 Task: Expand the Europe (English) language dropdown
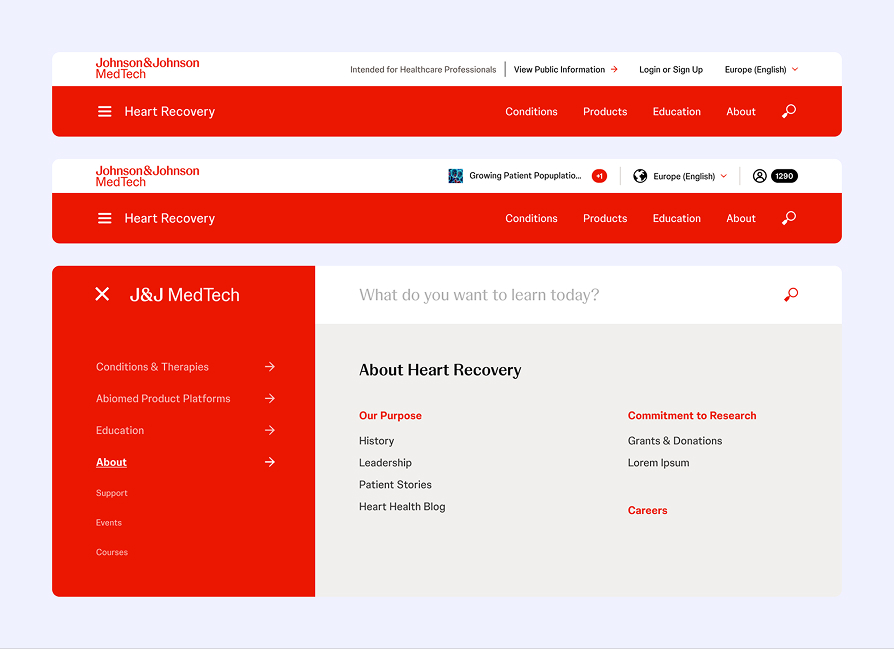tap(761, 69)
